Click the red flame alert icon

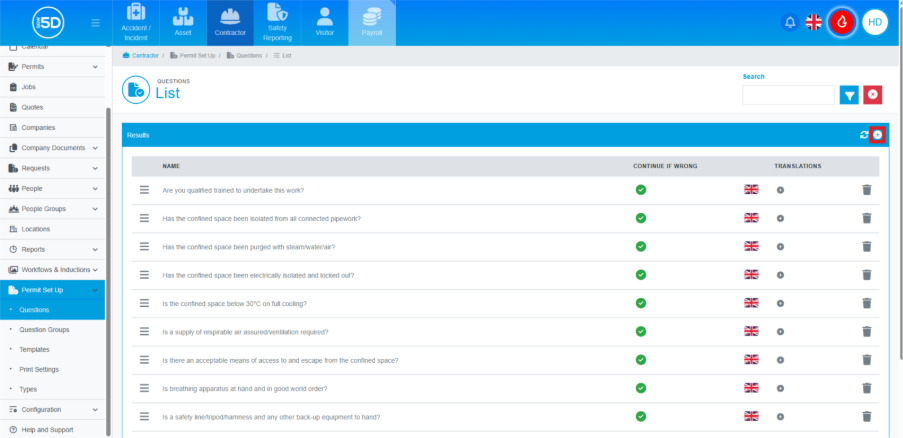coord(844,22)
